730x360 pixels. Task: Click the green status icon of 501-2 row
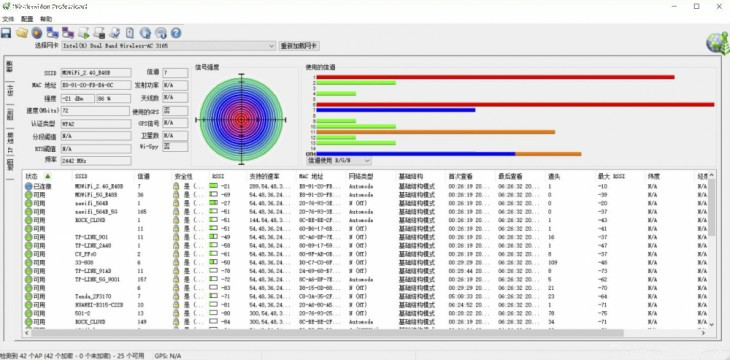[x=29, y=313]
